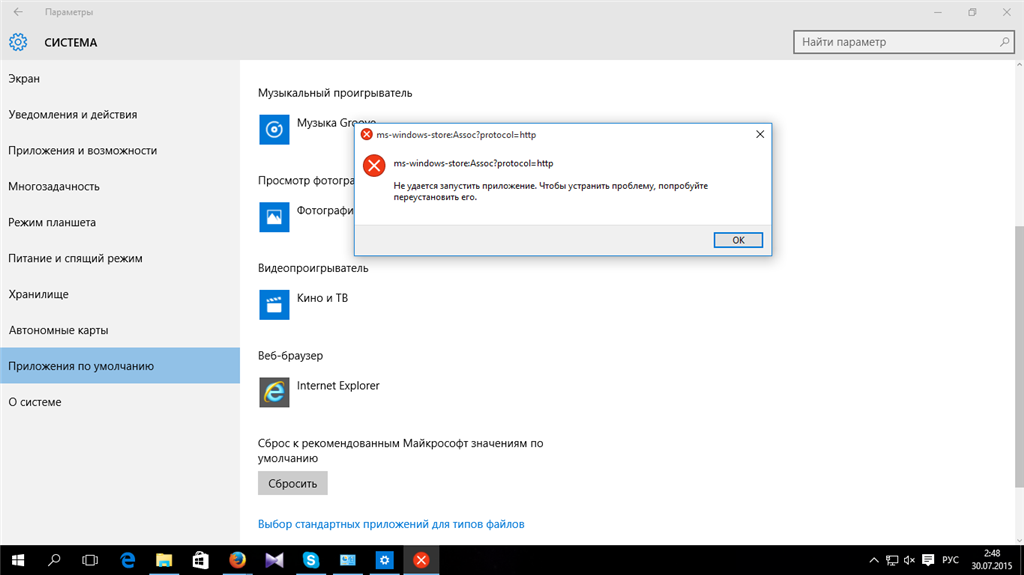Click the Кино и ТВ label

(322, 298)
